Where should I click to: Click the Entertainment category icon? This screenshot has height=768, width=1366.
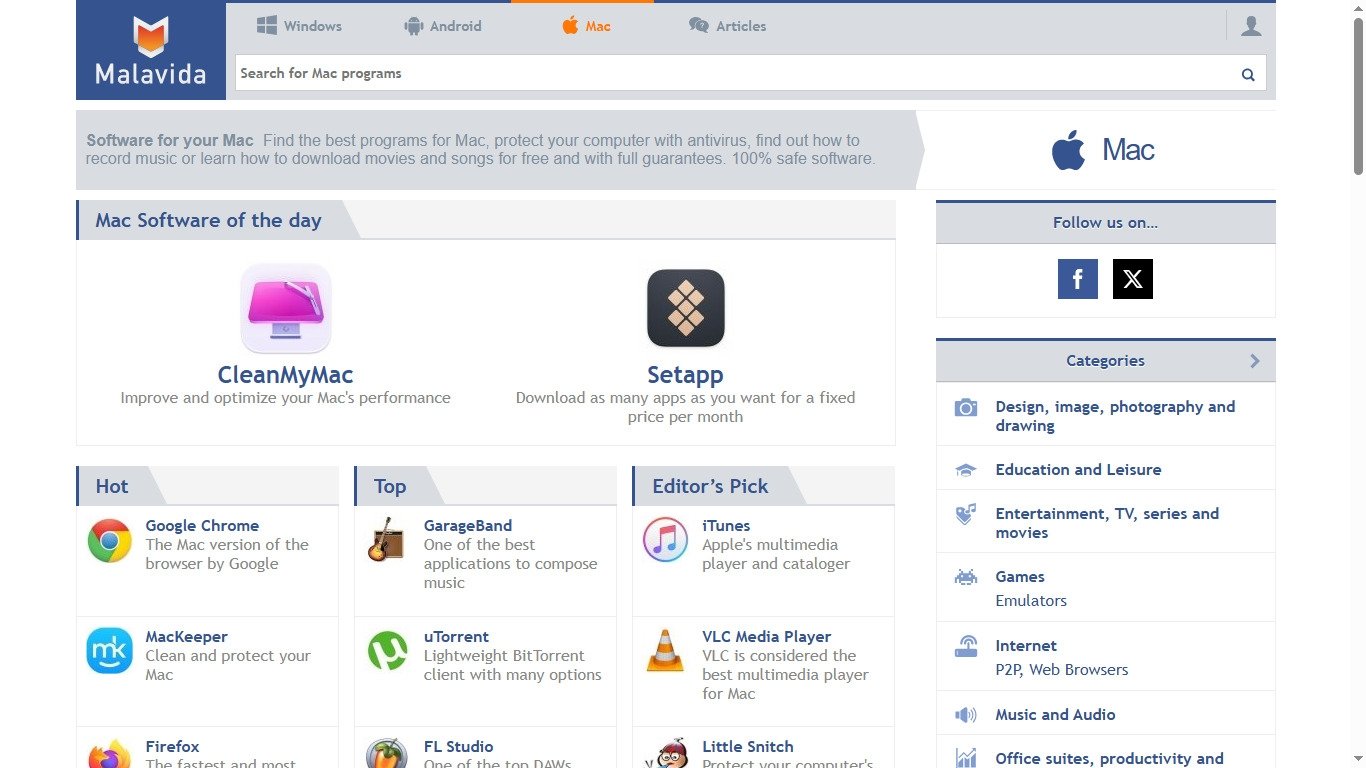point(965,514)
